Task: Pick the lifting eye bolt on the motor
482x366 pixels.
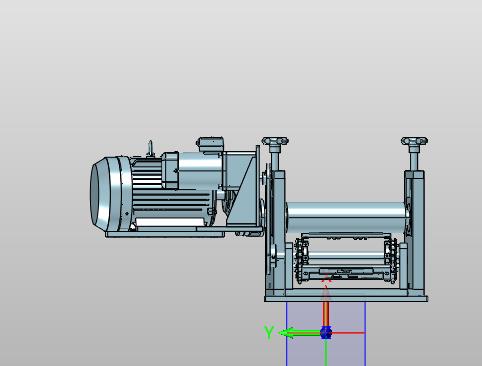Action: coord(150,148)
